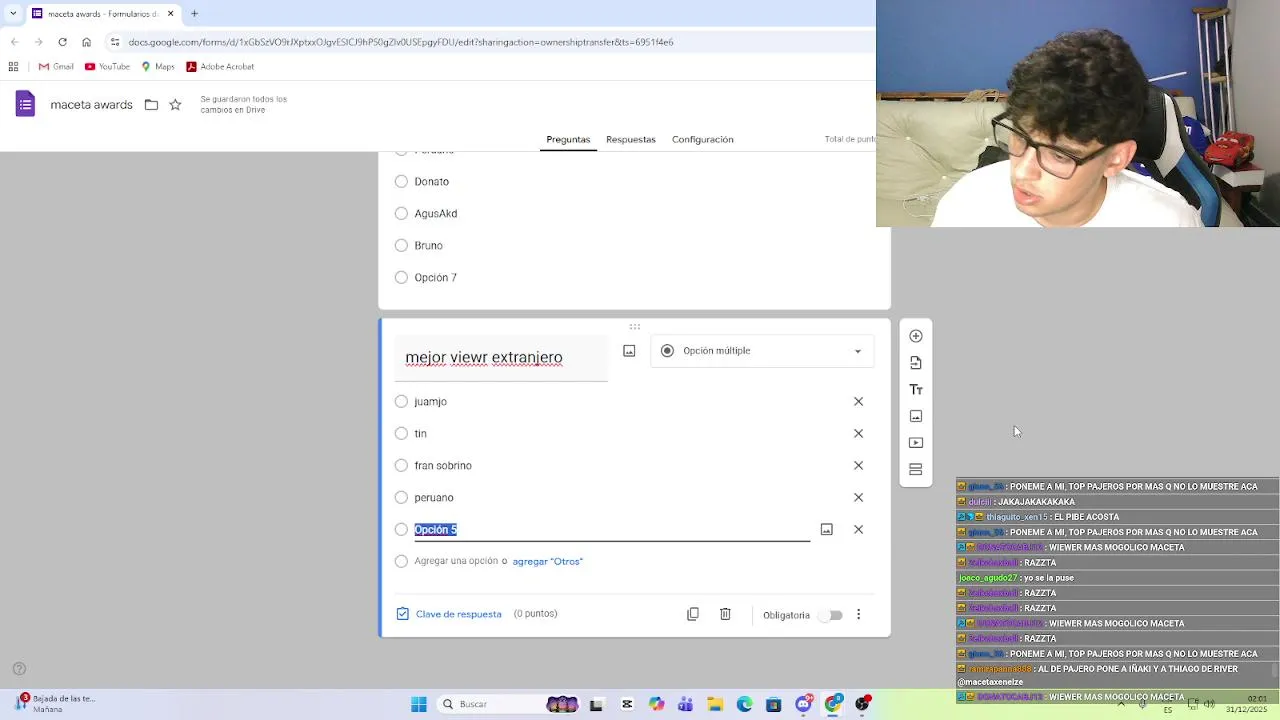Image resolution: width=1280 pixels, height=720 pixels.
Task: Switch to the Configuración tab
Action: tap(703, 139)
